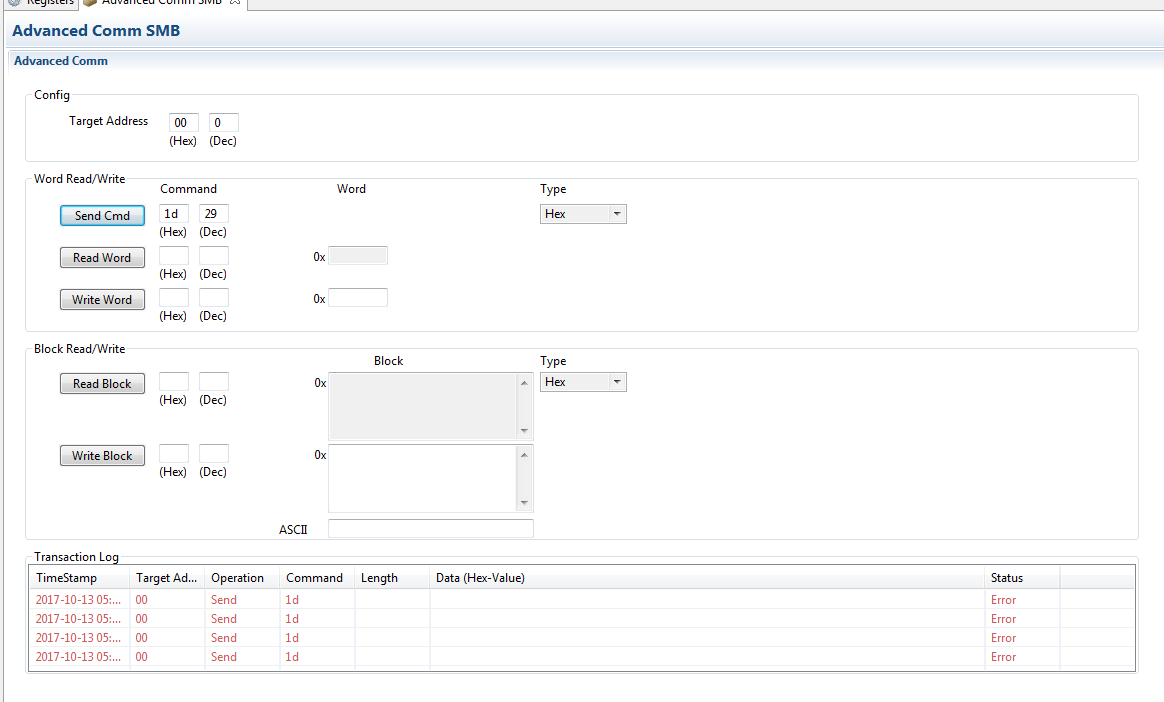This screenshot has height=702, width=1164.
Task: Click the Target Ad... column header
Action: point(167,578)
